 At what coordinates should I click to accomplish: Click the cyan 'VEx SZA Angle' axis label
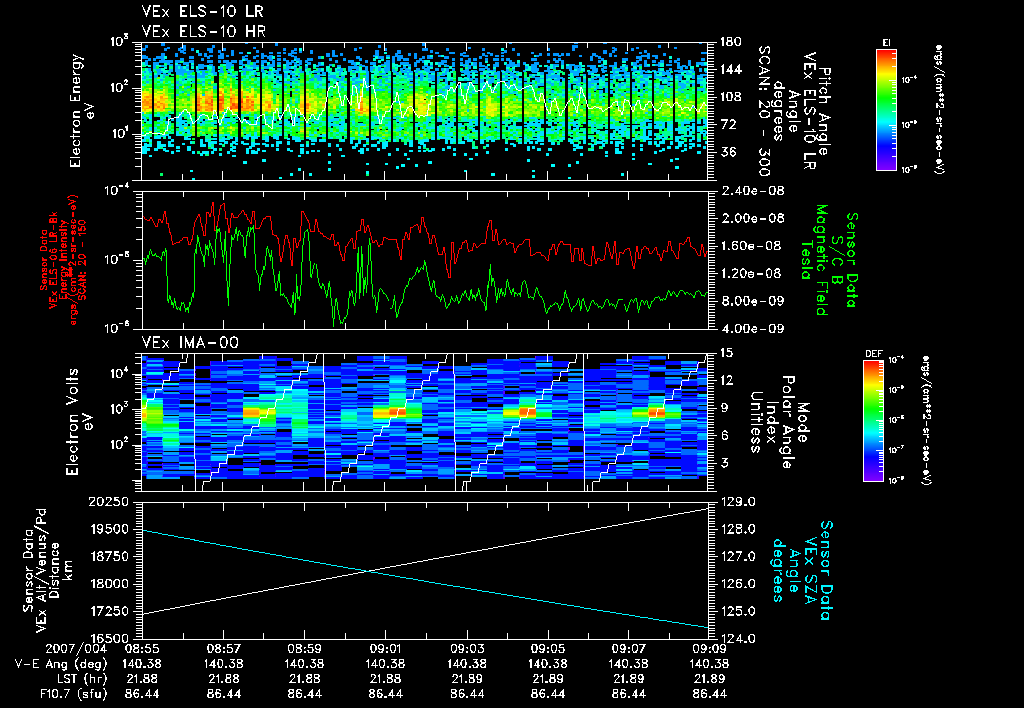pos(803,570)
